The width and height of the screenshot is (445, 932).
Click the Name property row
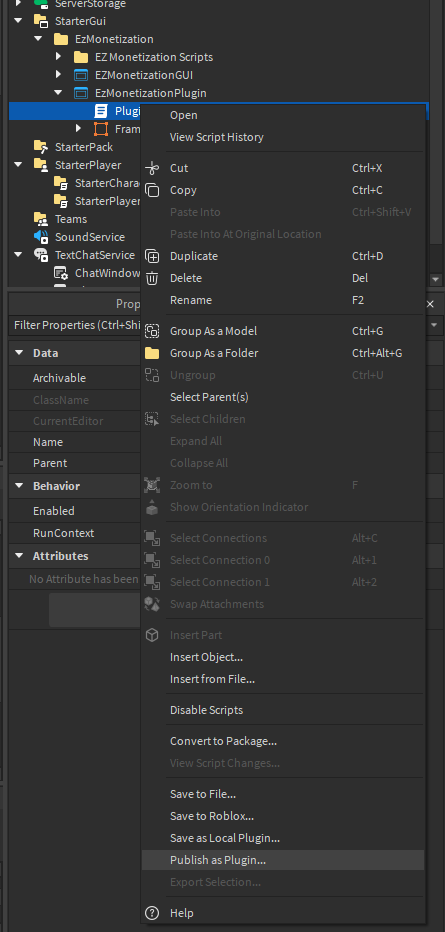(x=75, y=442)
